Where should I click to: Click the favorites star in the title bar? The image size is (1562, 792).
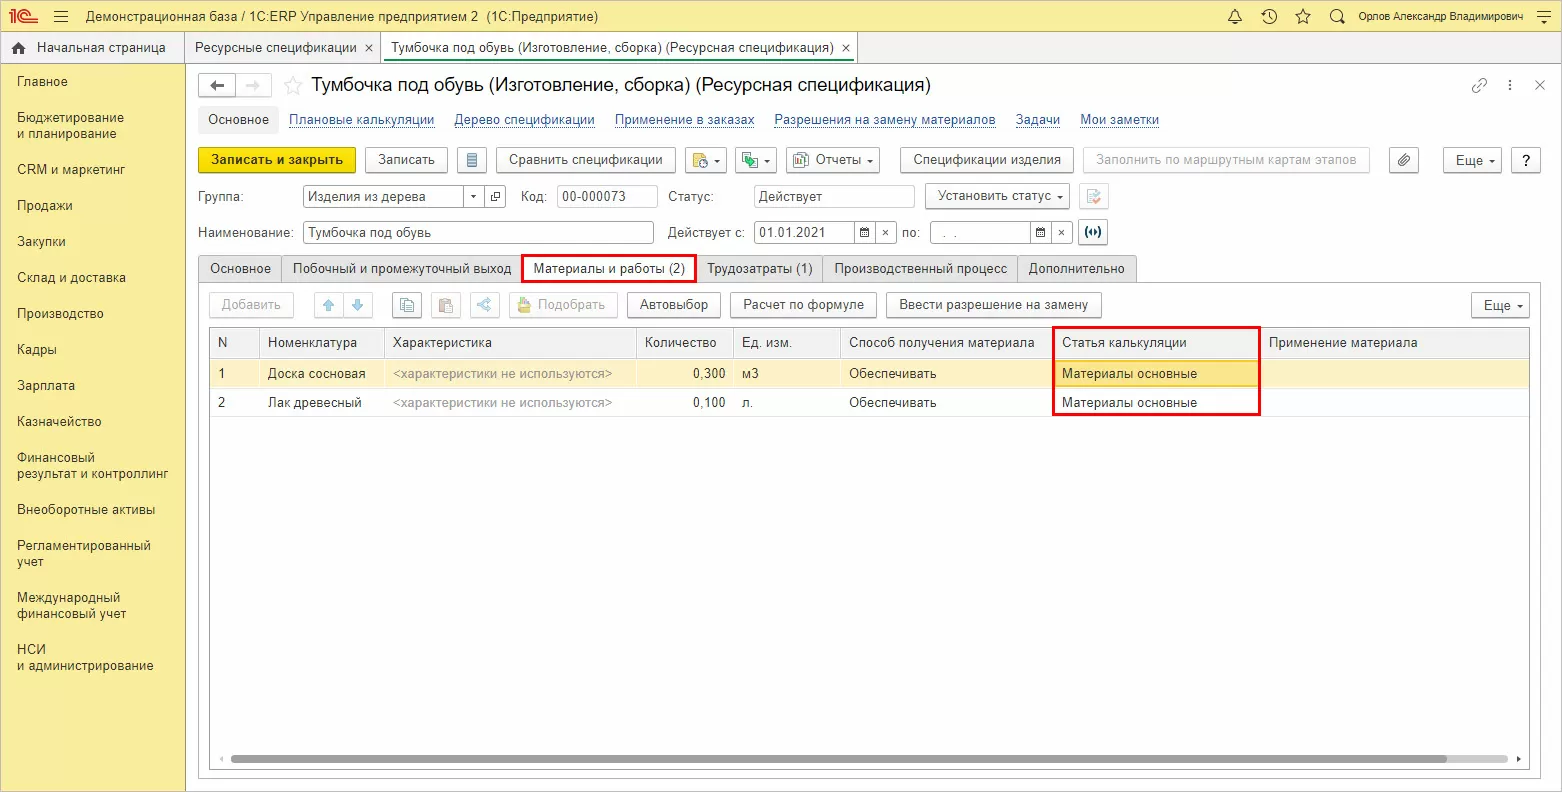(1302, 17)
